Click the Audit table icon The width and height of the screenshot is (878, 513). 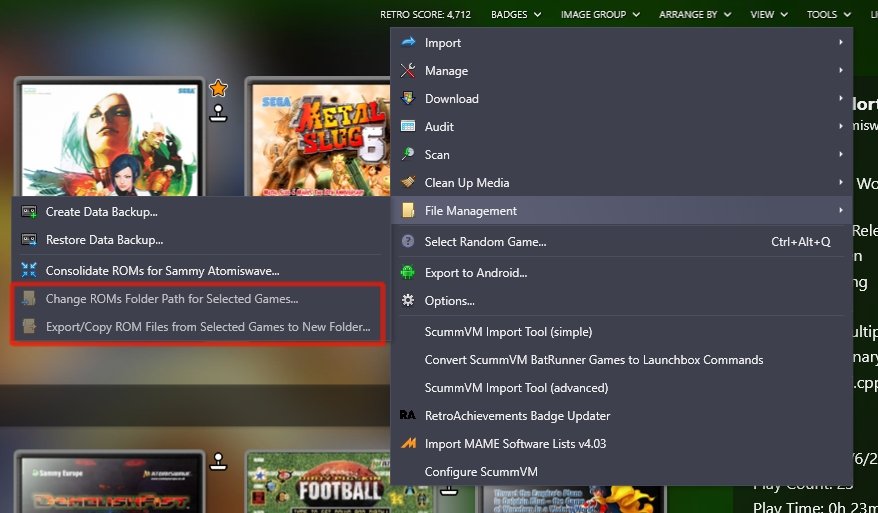click(408, 127)
